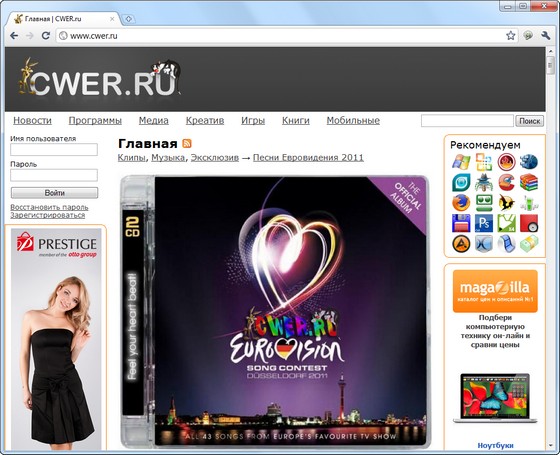Open the Программы menu item
The height and width of the screenshot is (455, 560).
(95, 121)
